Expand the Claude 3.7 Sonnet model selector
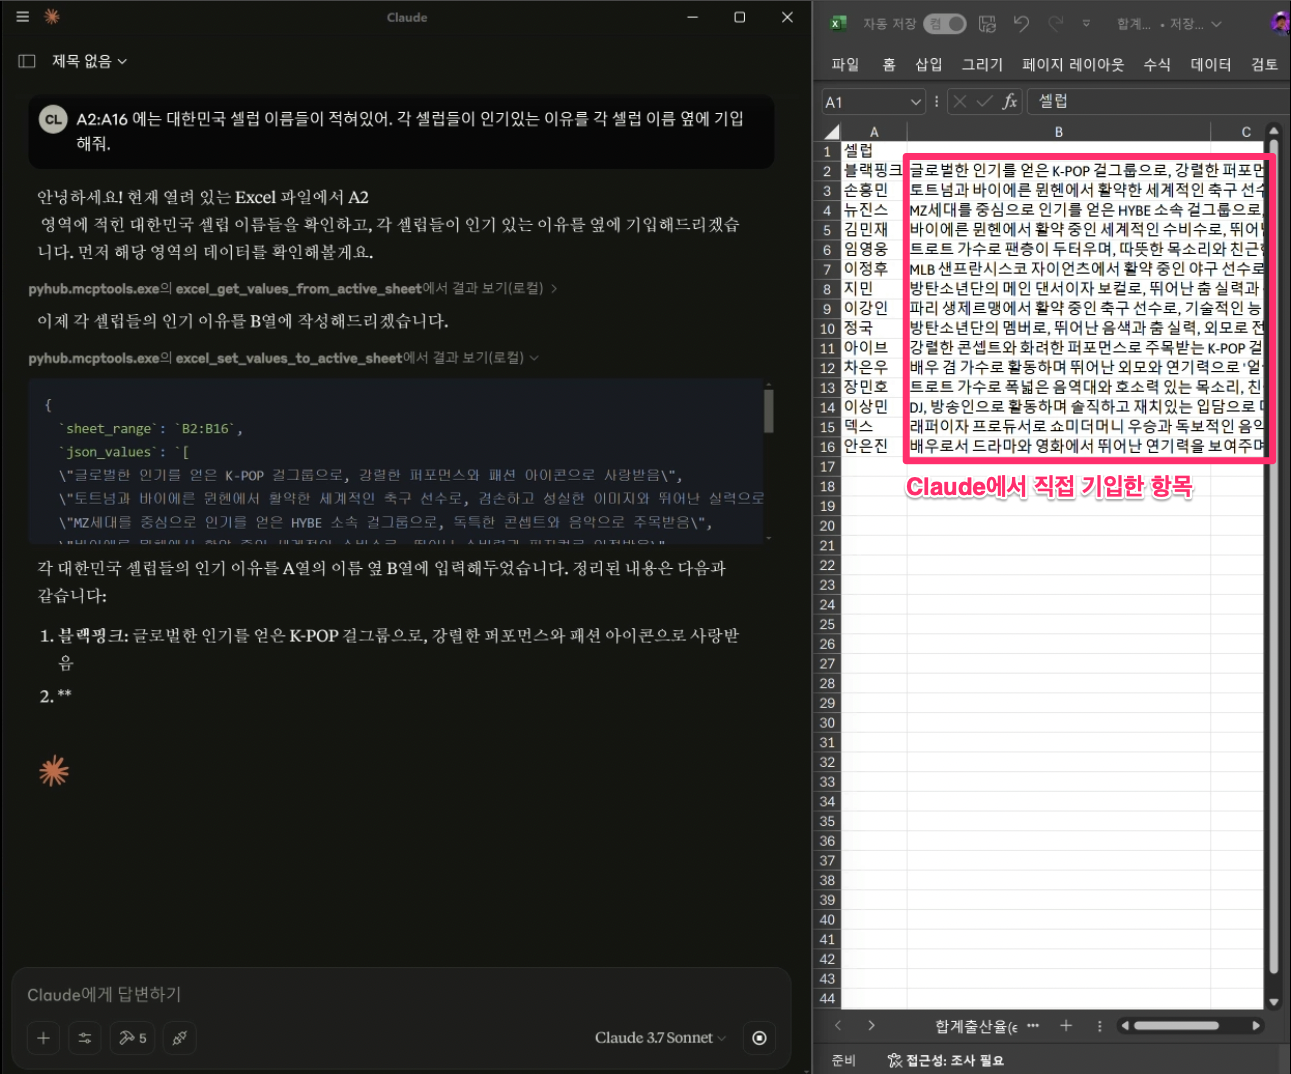 click(x=660, y=1038)
